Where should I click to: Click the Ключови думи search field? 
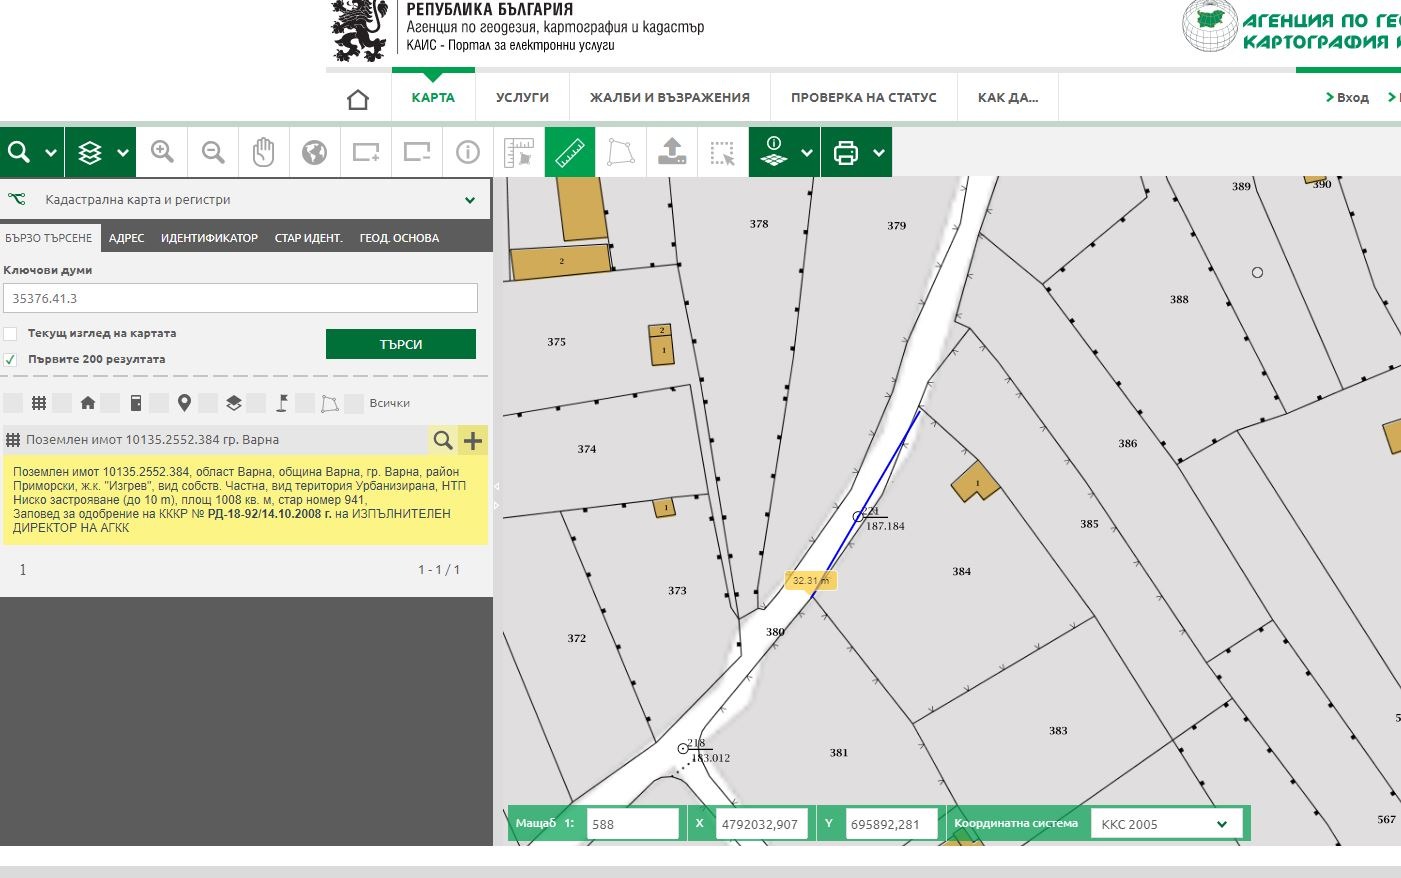point(240,298)
